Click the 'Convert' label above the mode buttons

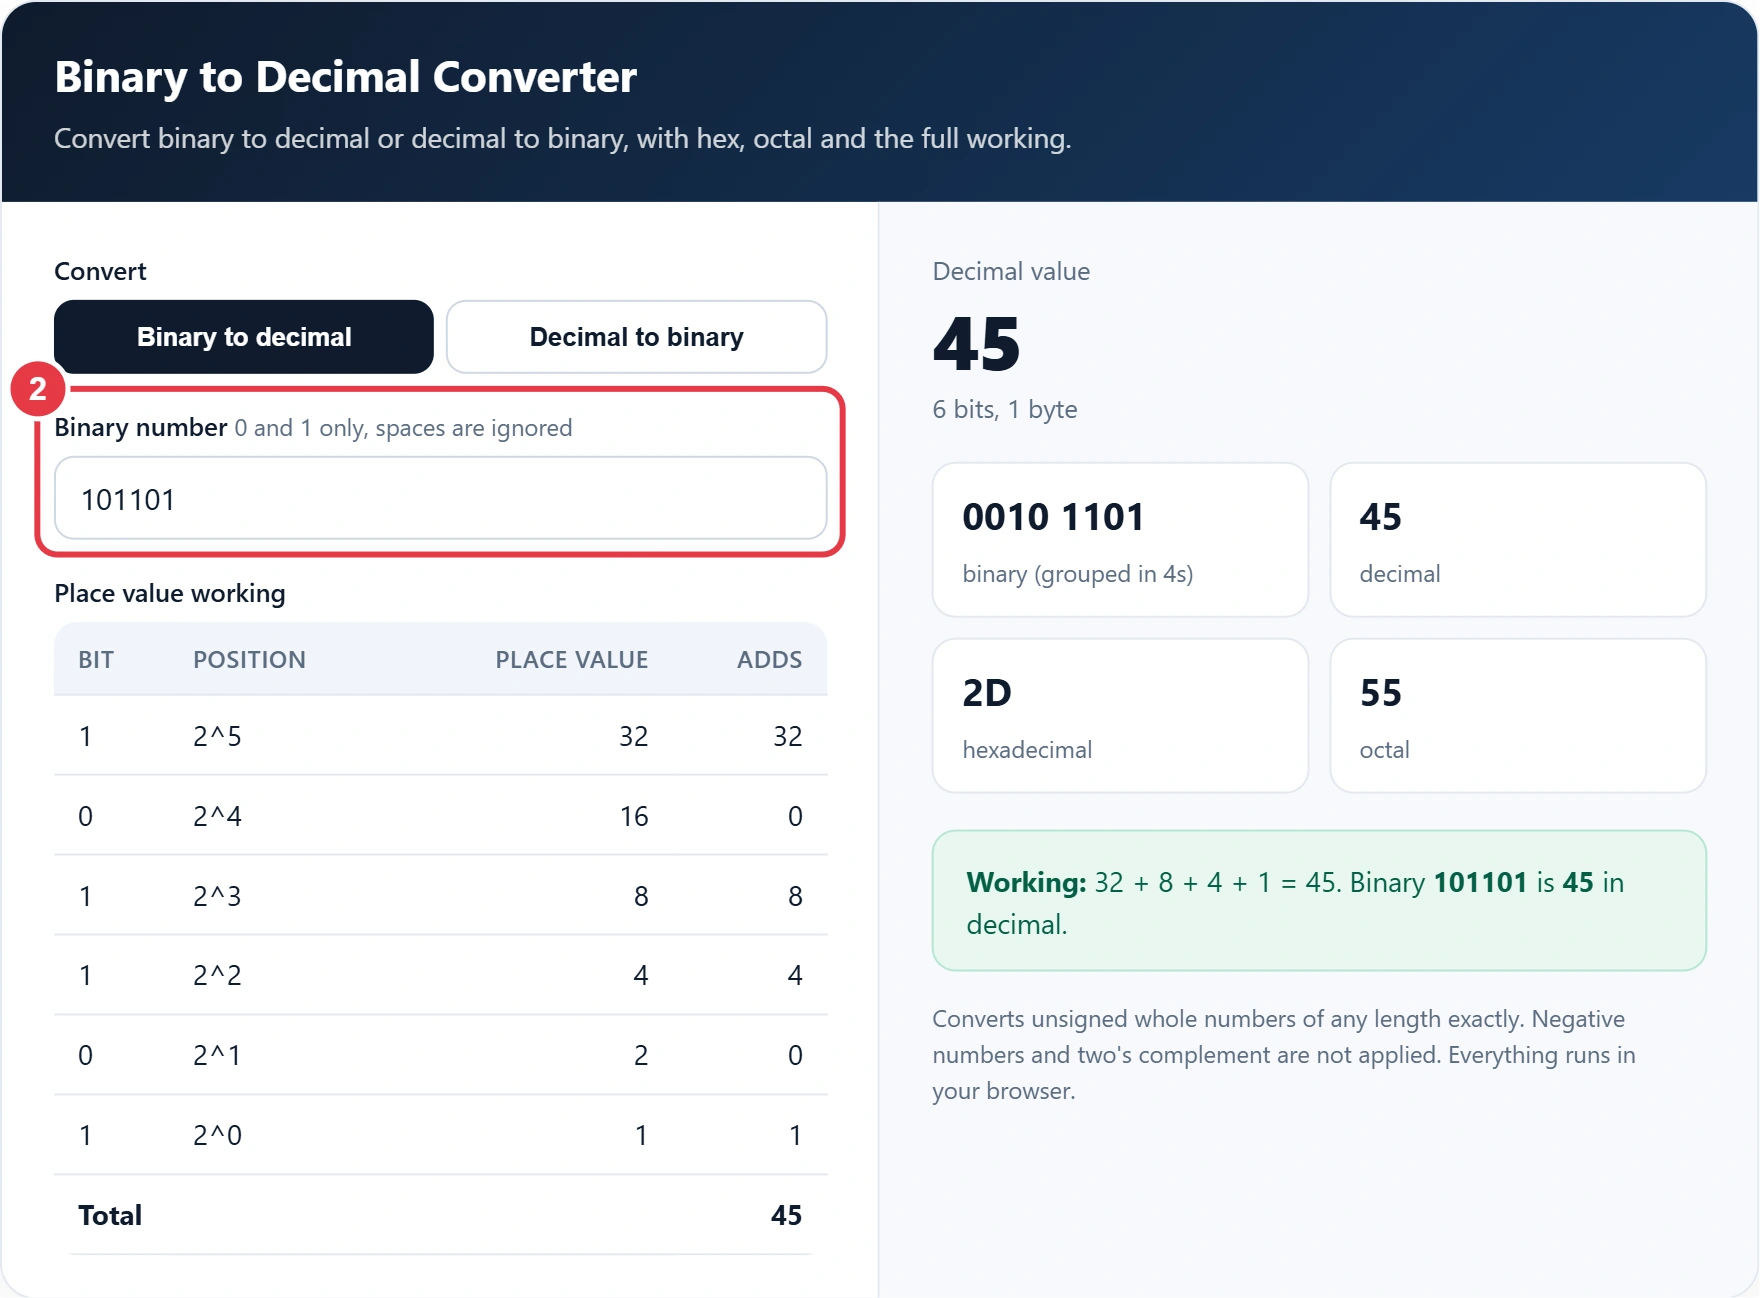point(100,271)
